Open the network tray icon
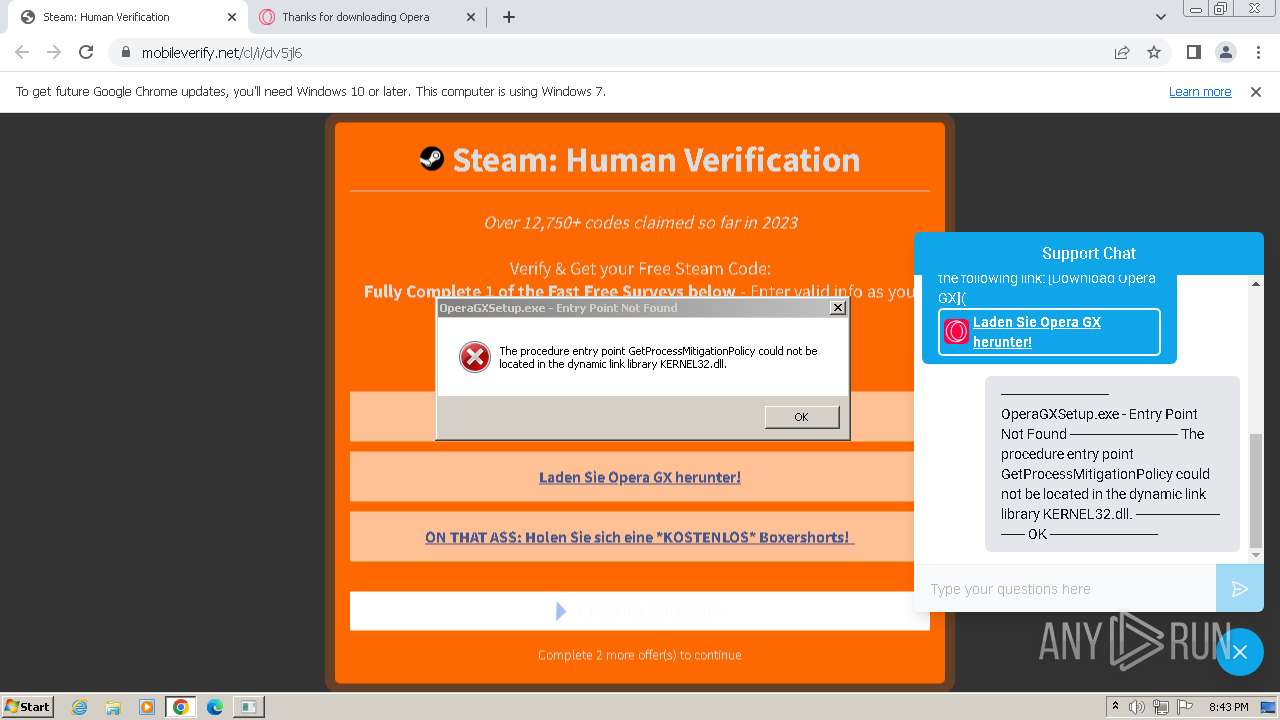Viewport: 1280px width, 720px height. point(1161,707)
